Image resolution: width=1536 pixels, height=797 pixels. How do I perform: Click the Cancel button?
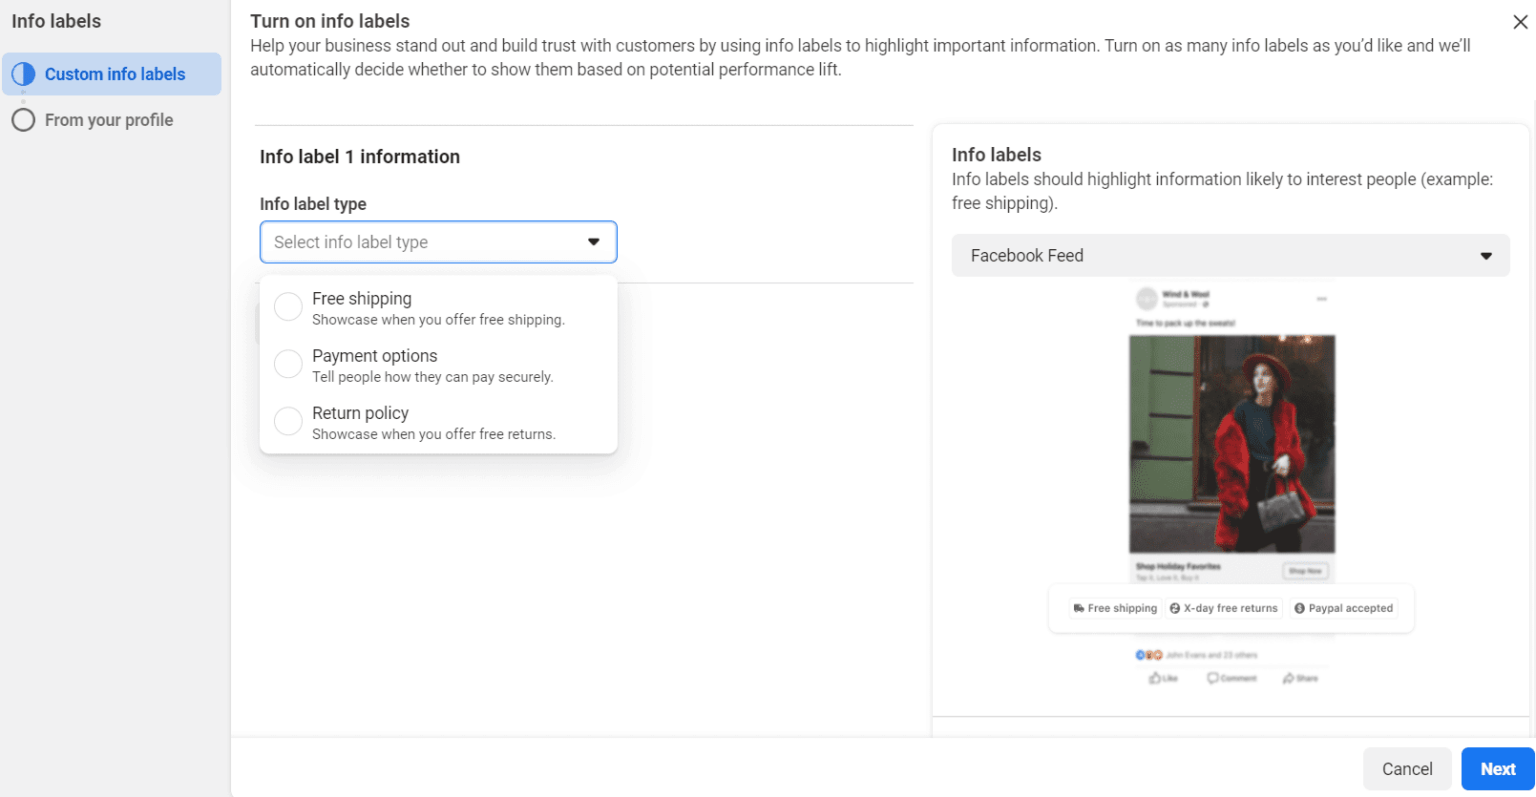(x=1407, y=768)
